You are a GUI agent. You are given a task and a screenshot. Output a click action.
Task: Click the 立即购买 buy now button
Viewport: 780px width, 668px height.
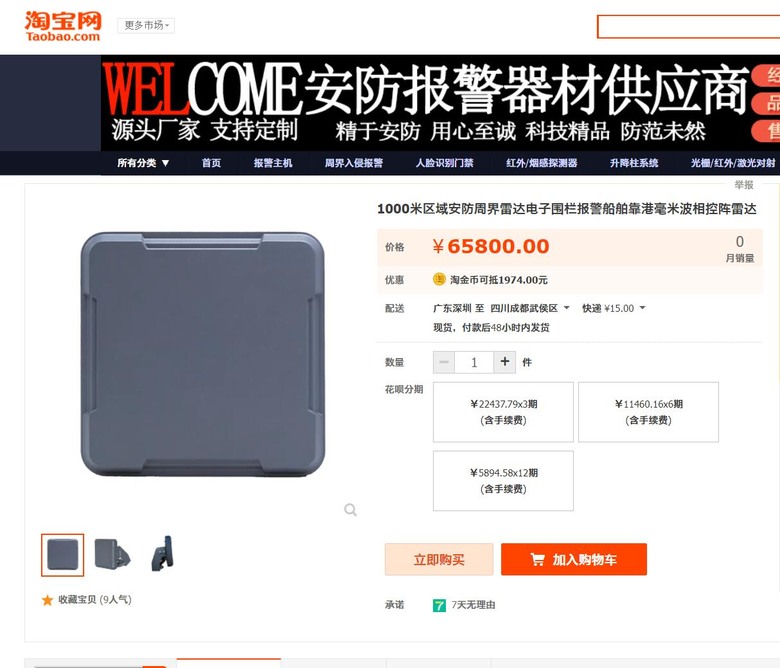pos(439,560)
